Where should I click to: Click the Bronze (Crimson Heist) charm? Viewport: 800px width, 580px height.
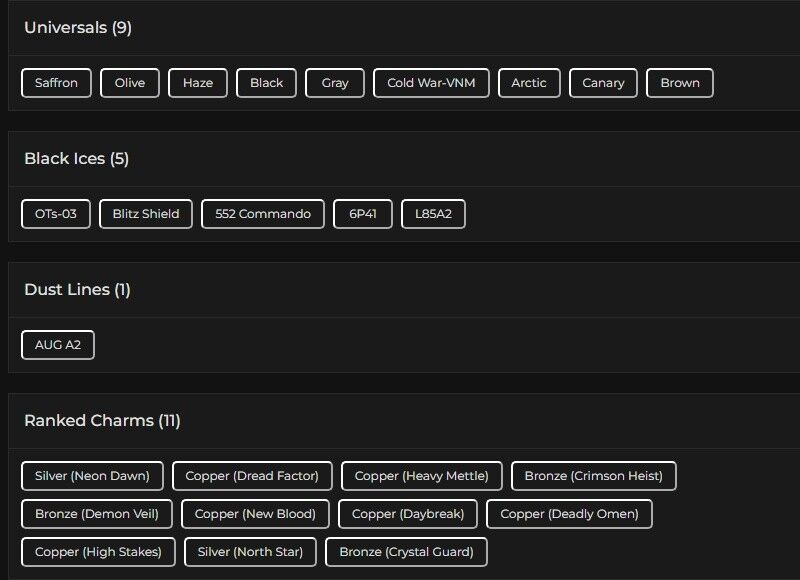pyautogui.click(x=593, y=476)
